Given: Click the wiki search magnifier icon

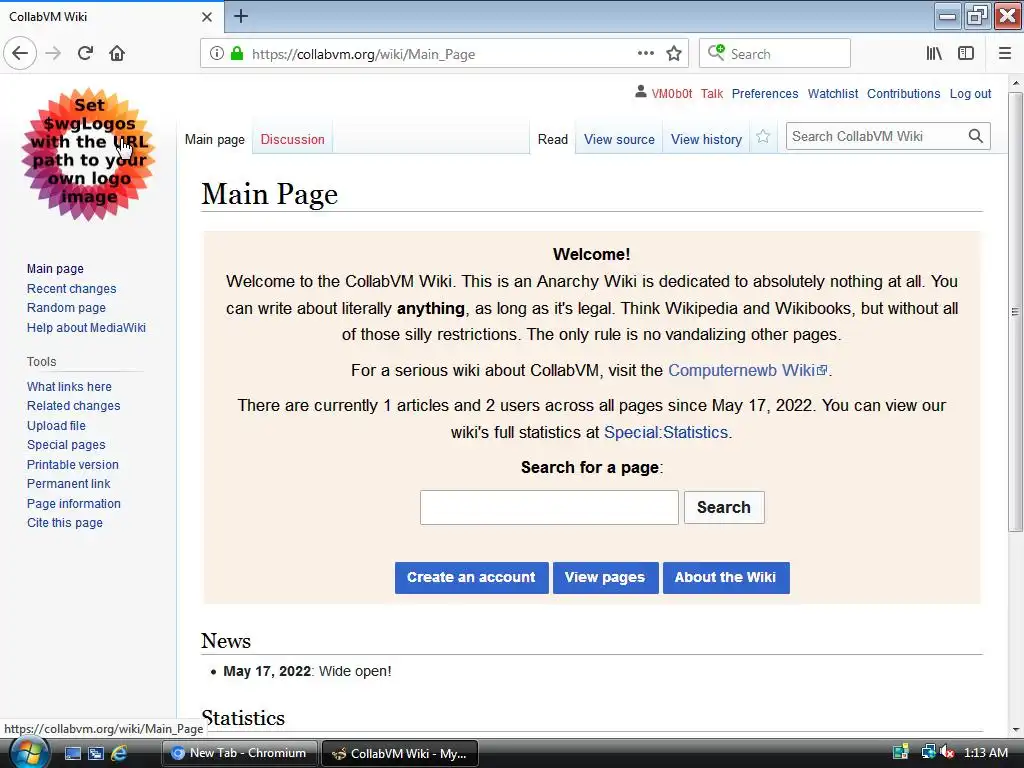Looking at the screenshot, I should [976, 136].
